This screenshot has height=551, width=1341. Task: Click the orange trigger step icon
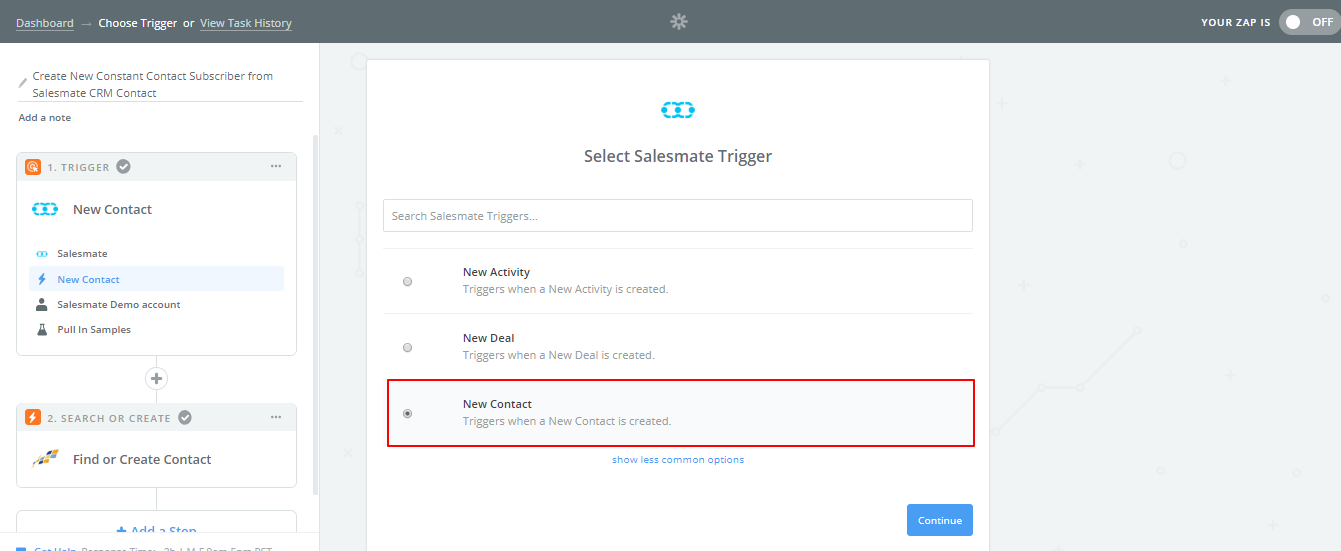[x=33, y=167]
